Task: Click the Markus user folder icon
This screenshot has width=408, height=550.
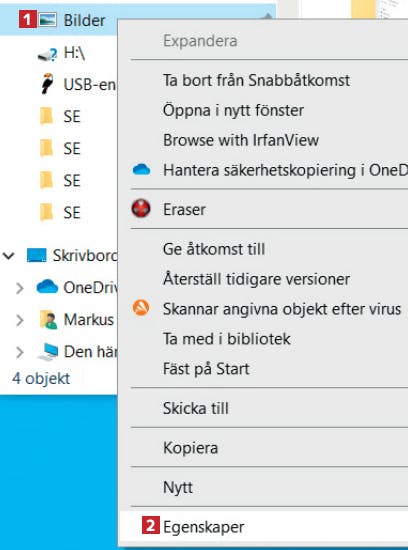Action: pyautogui.click(x=48, y=320)
